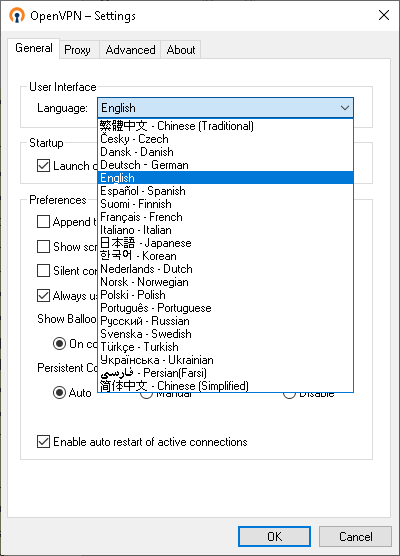
Task: Select Polski - Polish language
Action: tap(226, 295)
